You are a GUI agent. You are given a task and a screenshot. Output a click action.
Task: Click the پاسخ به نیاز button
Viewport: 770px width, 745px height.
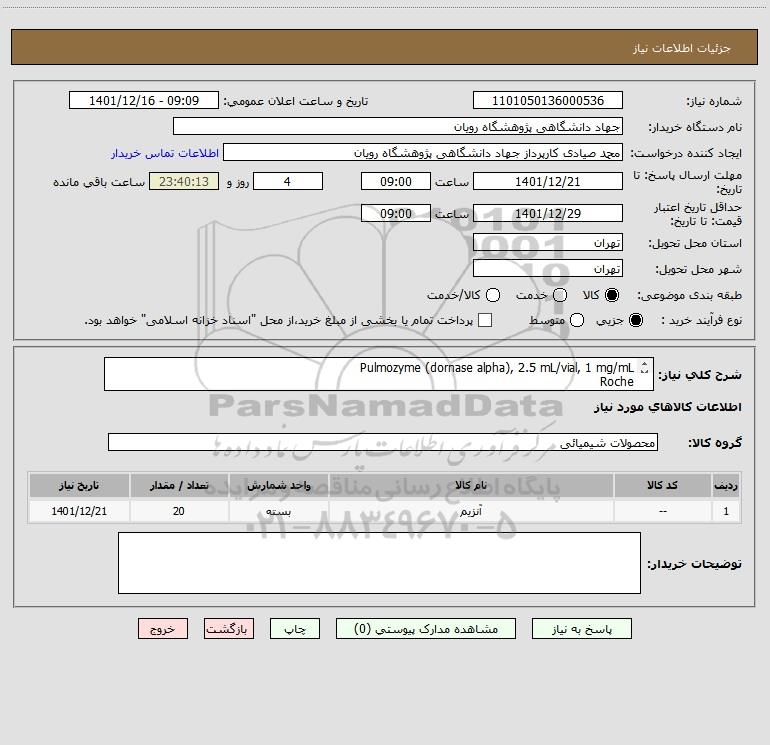click(581, 629)
